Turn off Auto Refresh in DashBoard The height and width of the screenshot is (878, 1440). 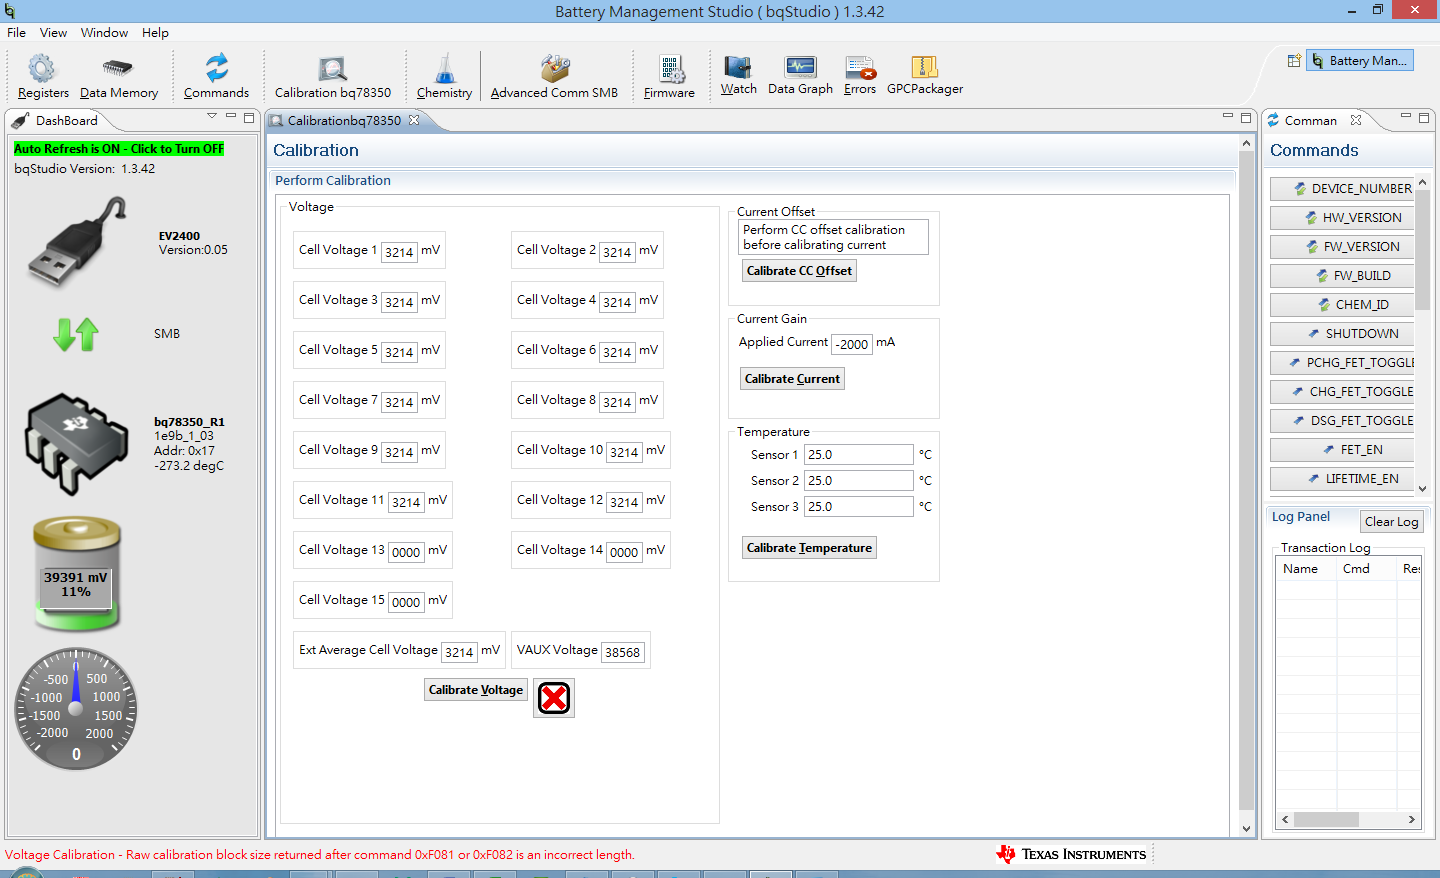pos(119,149)
